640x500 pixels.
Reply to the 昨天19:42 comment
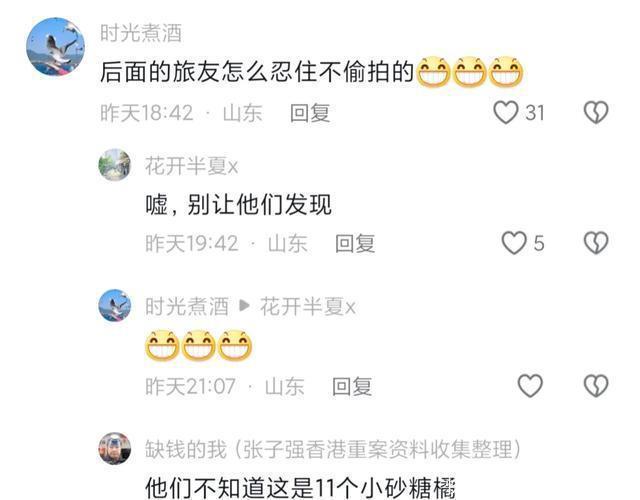[355, 243]
